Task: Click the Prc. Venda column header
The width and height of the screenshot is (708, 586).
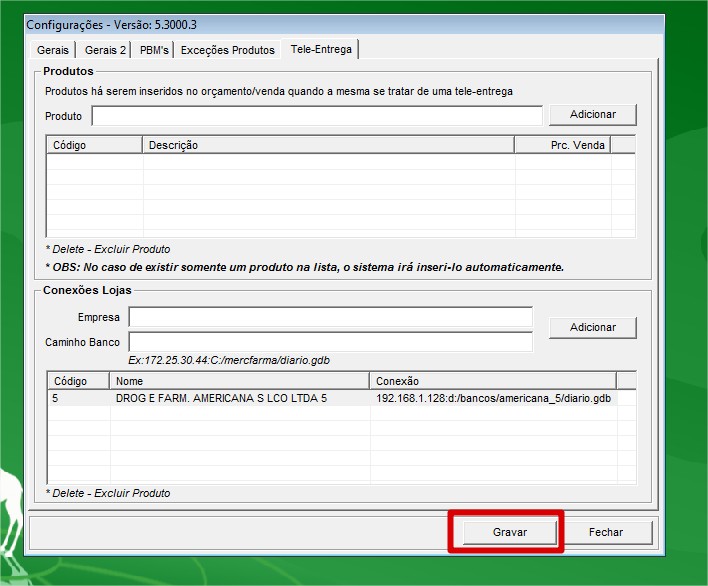Action: pos(562,145)
